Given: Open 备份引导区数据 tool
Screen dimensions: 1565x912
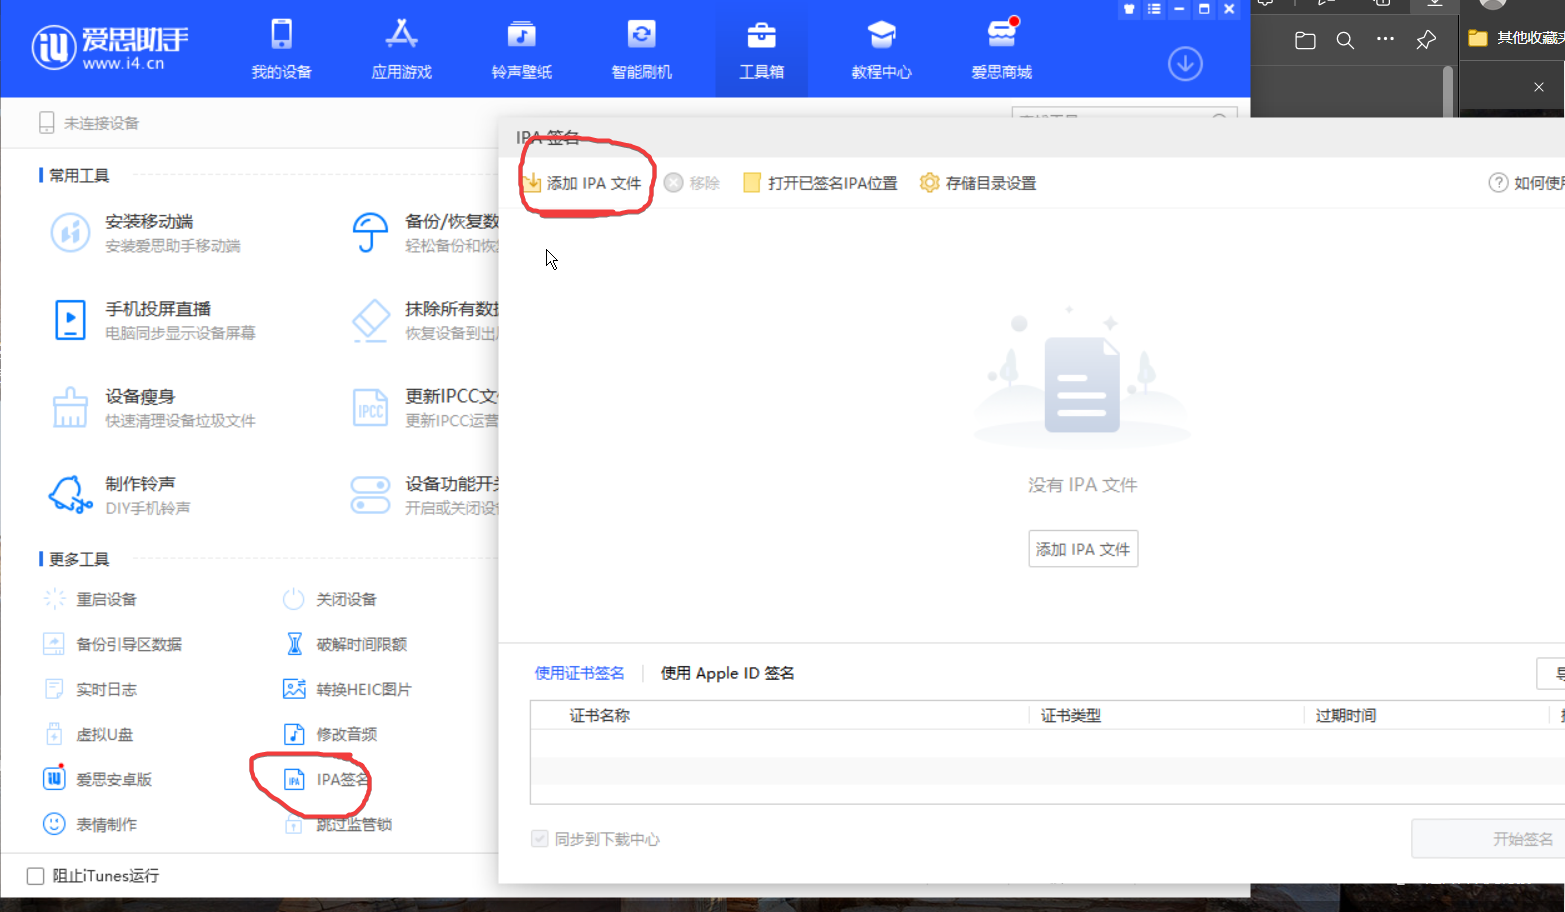Looking at the screenshot, I should coord(113,644).
